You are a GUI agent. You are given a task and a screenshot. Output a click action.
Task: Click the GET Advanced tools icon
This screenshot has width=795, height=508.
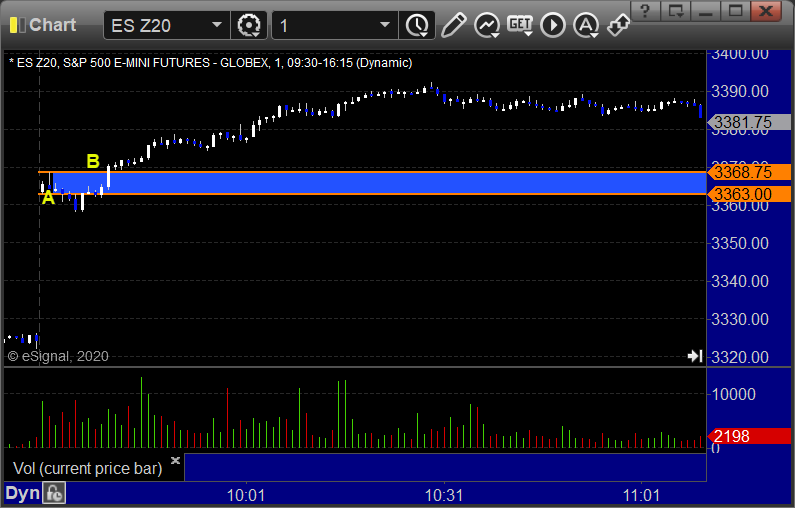(520, 23)
